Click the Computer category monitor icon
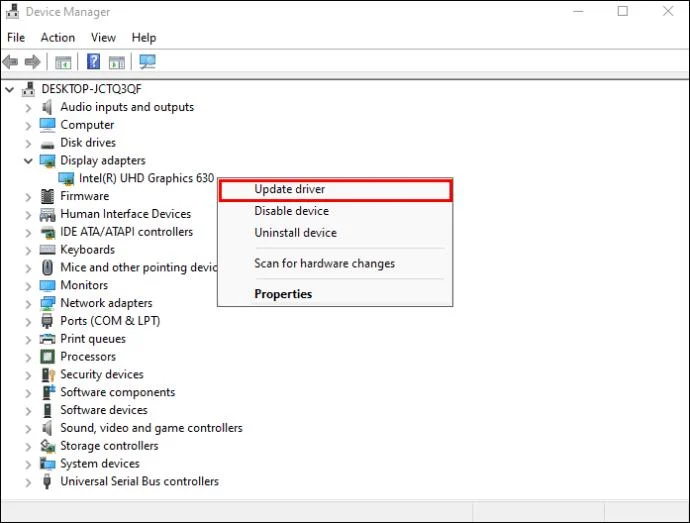The width and height of the screenshot is (690, 523). coord(47,125)
